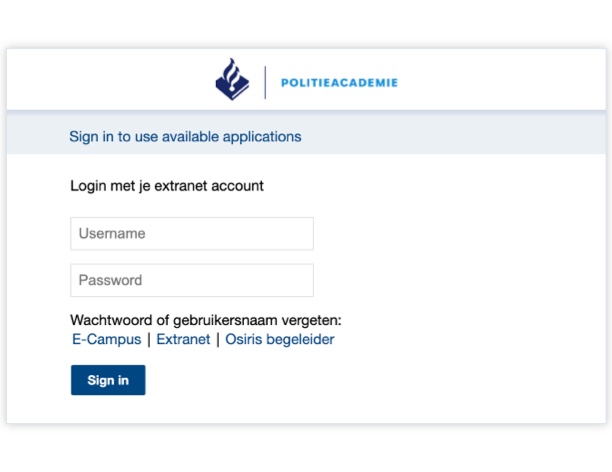Viewport: 612px width, 472px height.
Task: Click the blank header area right of POLITIEACADEMIE
Action: [x=500, y=80]
